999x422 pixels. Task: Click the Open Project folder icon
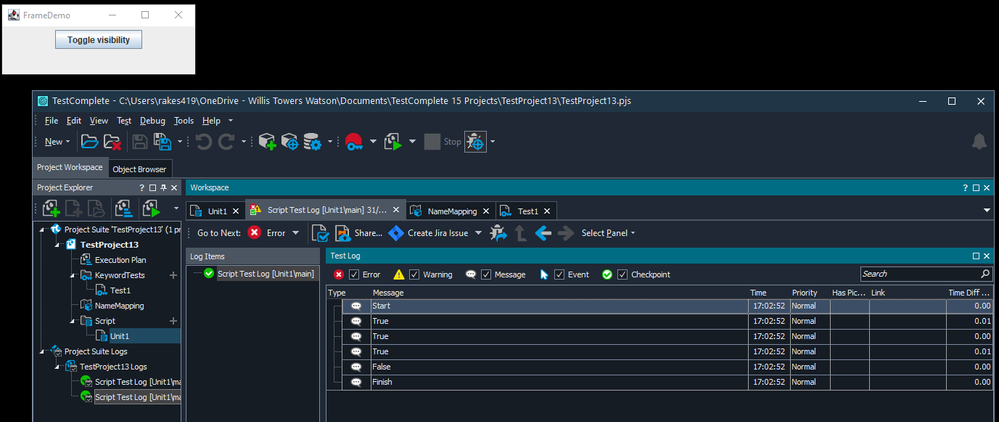click(x=89, y=142)
